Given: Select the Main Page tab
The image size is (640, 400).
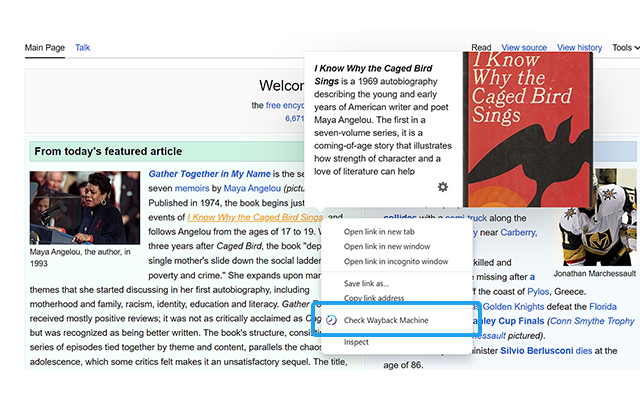Looking at the screenshot, I should (45, 48).
